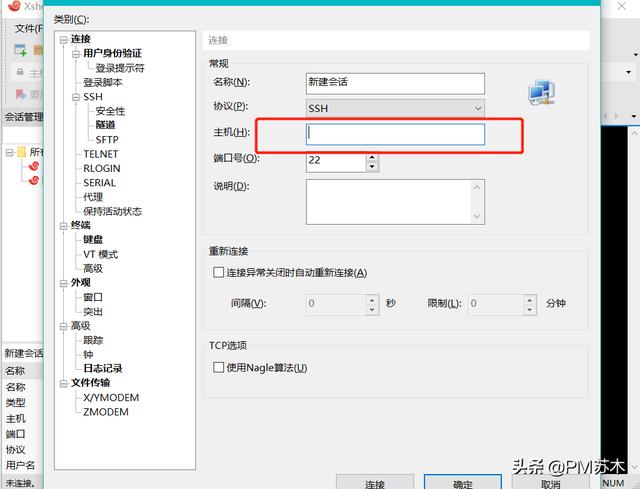Collapse the sessions folder in Xshell sidebar
640x489 pixels.
pyautogui.click(x=9, y=153)
